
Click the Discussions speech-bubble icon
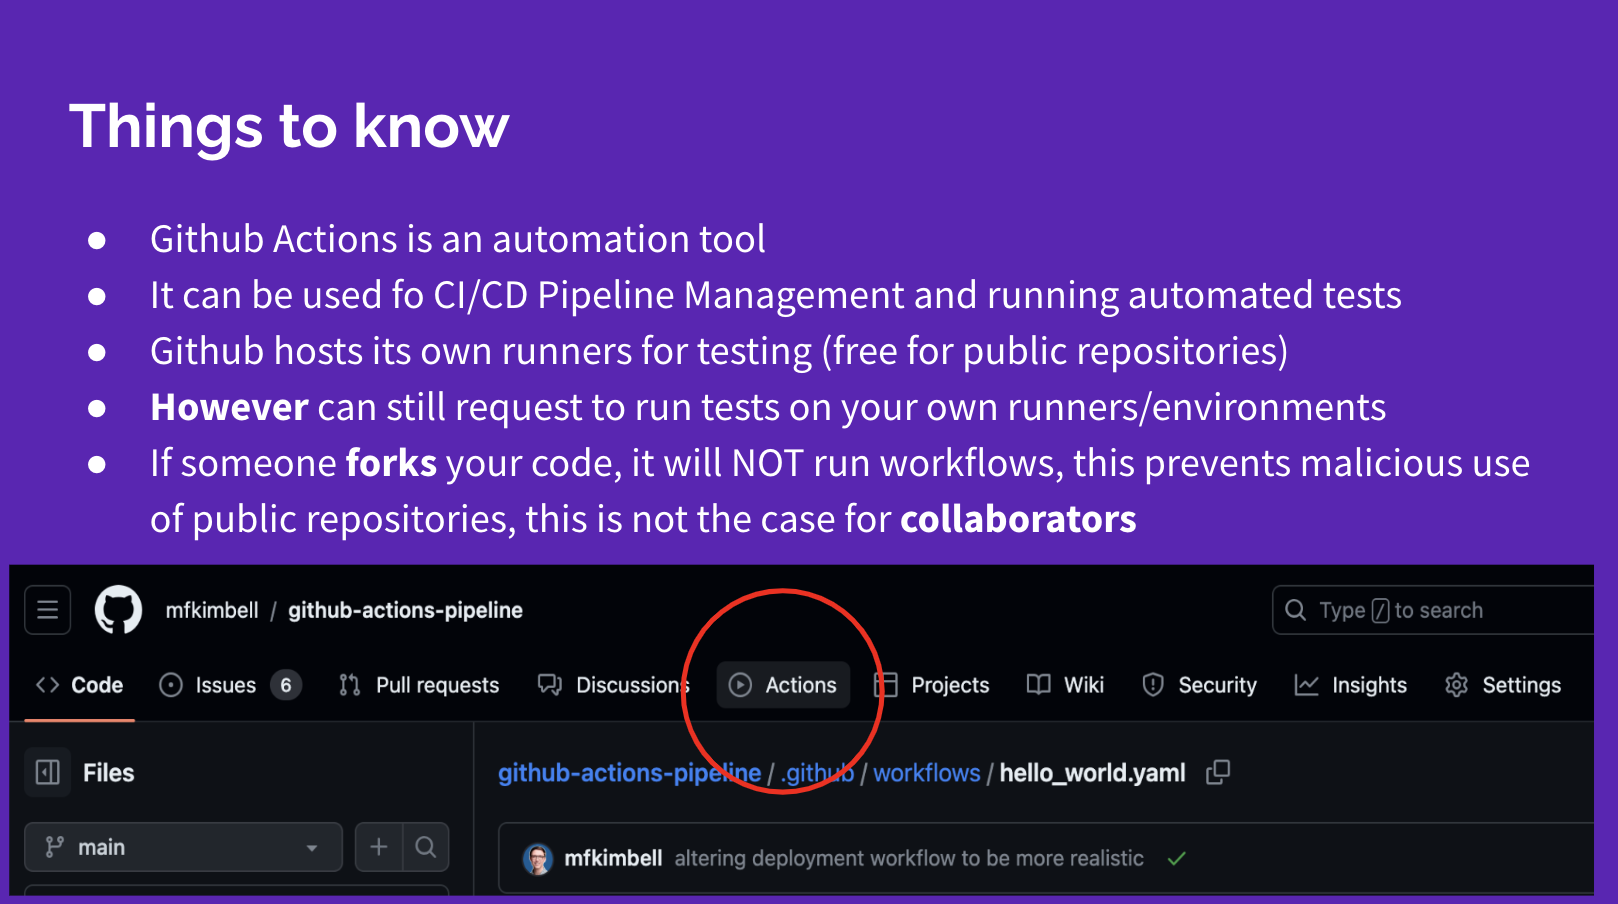pos(550,685)
